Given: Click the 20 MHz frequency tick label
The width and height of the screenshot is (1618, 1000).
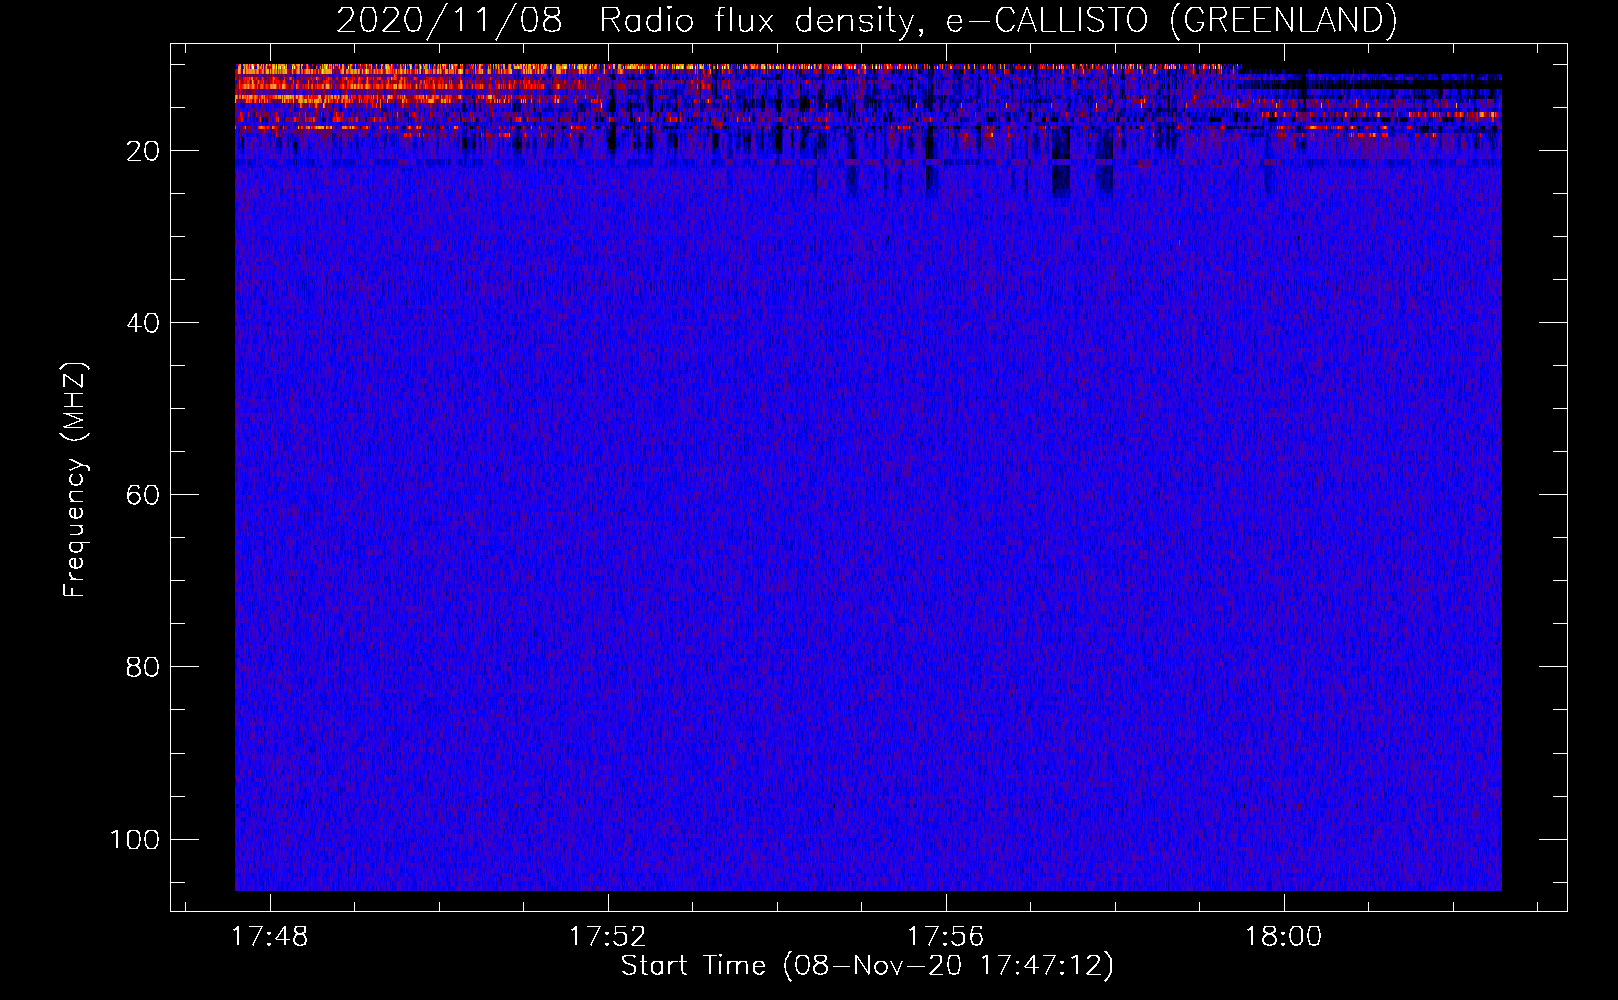Looking at the screenshot, I should [x=143, y=151].
